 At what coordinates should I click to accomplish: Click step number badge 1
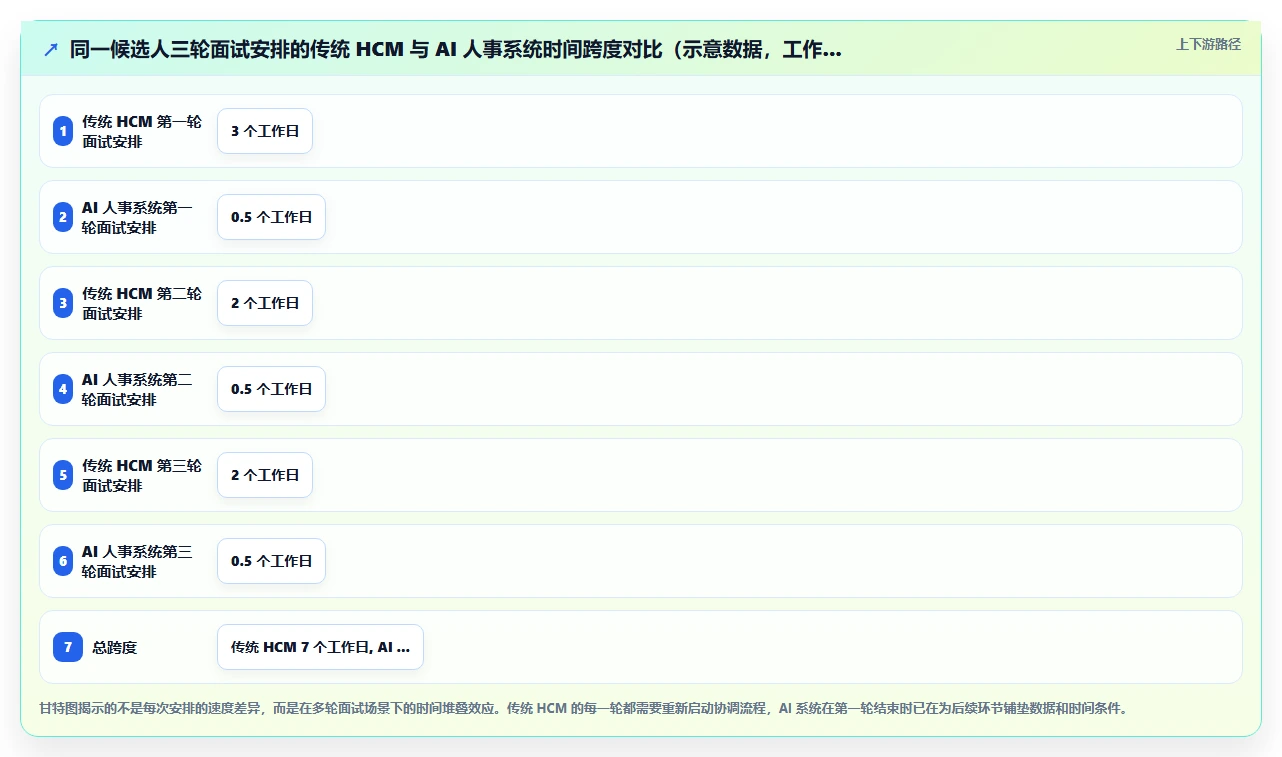click(63, 131)
